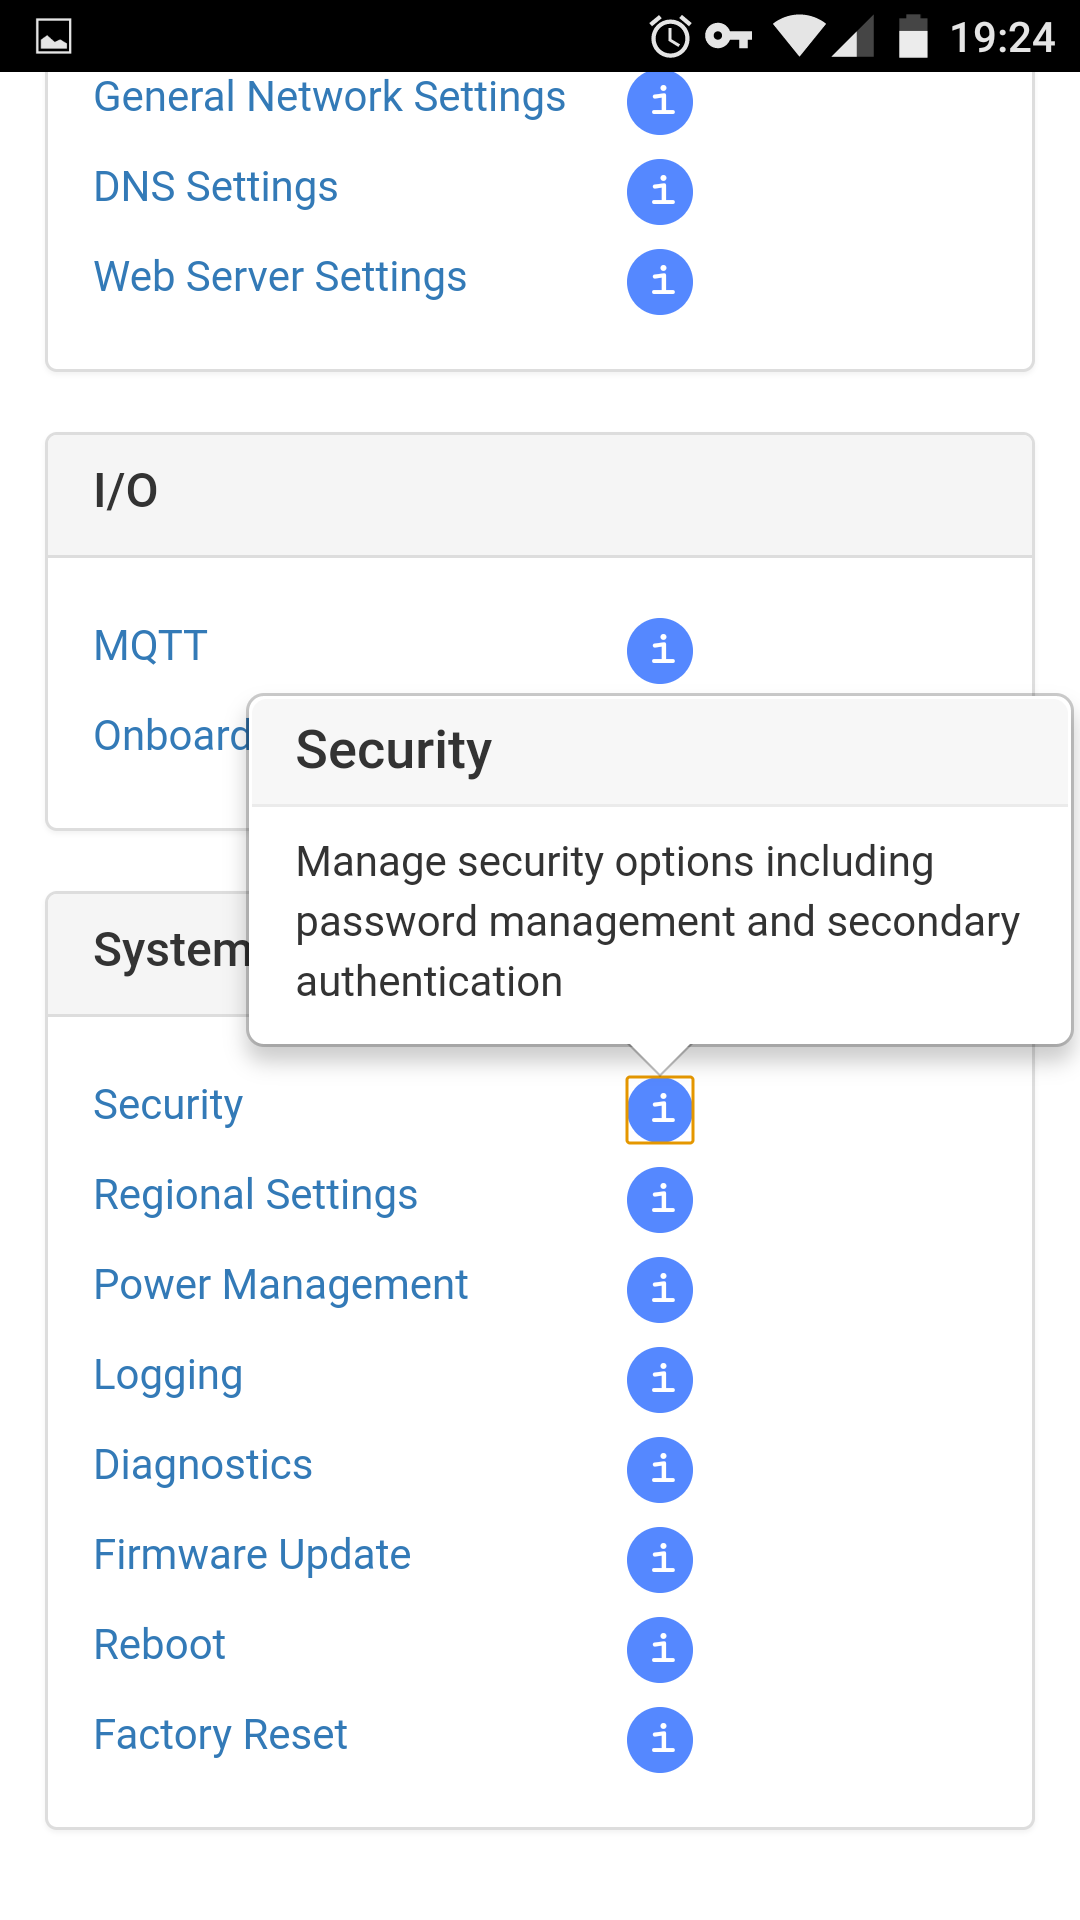This screenshot has height=1920, width=1080.
Task: Open General Network Settings link
Action: tap(329, 98)
